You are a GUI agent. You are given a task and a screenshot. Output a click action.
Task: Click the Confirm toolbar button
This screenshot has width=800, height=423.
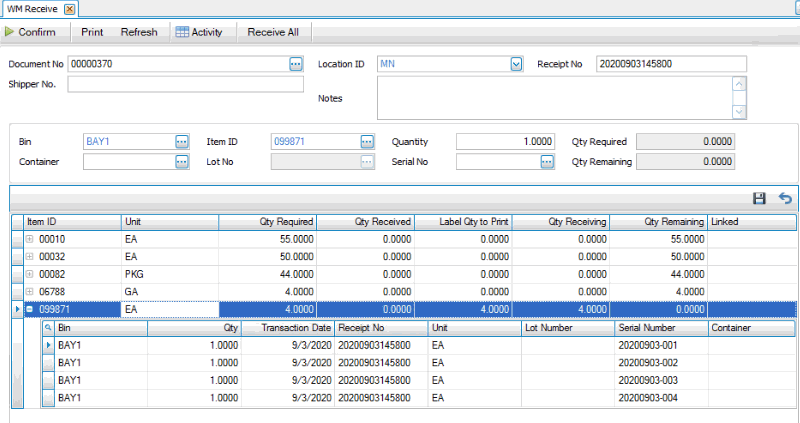tap(31, 32)
